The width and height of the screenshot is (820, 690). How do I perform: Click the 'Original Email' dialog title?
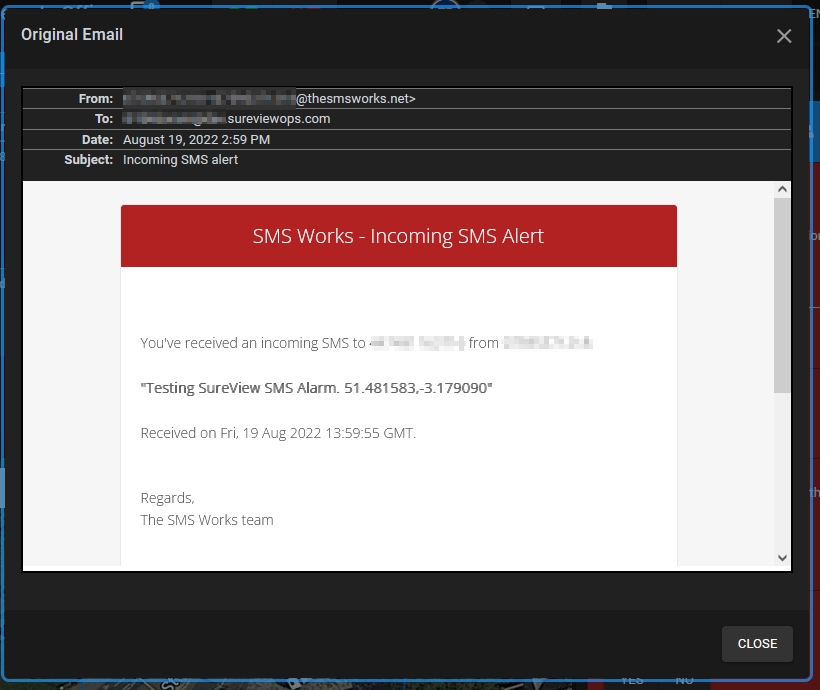click(72, 35)
